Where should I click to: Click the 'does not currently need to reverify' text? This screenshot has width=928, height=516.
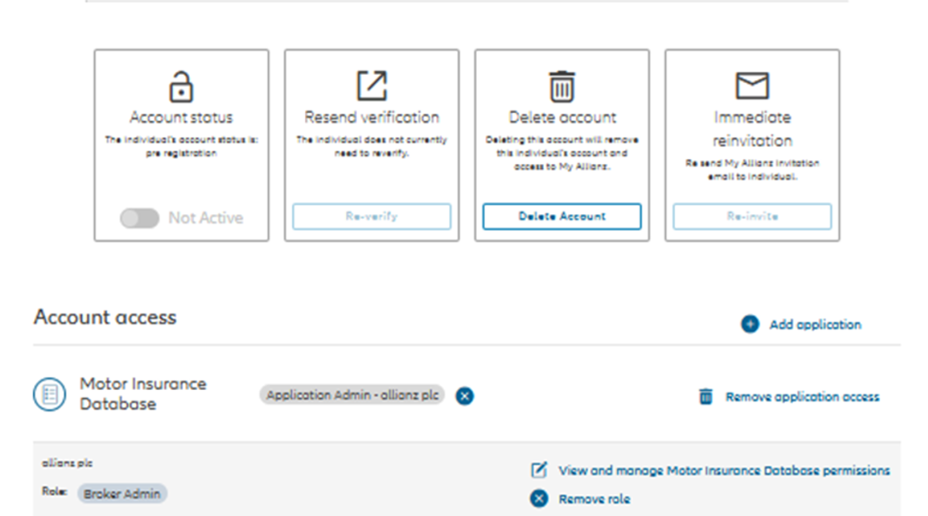372,146
